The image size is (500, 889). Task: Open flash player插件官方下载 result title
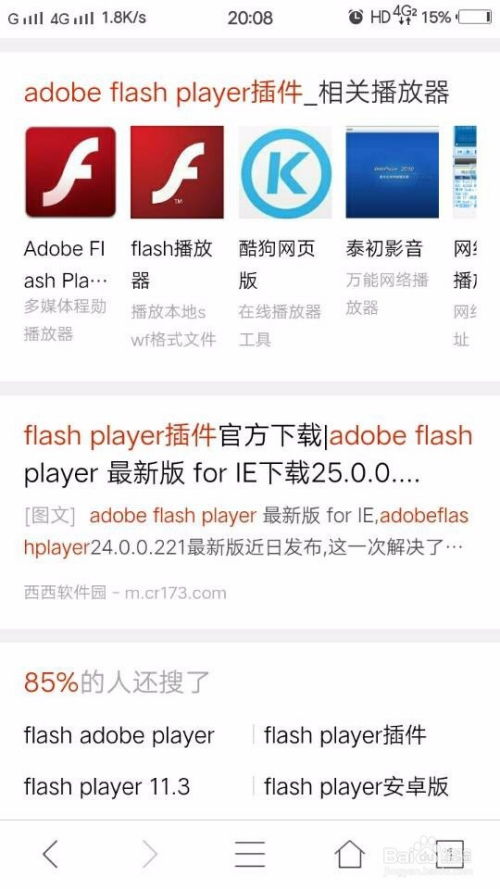(248, 454)
